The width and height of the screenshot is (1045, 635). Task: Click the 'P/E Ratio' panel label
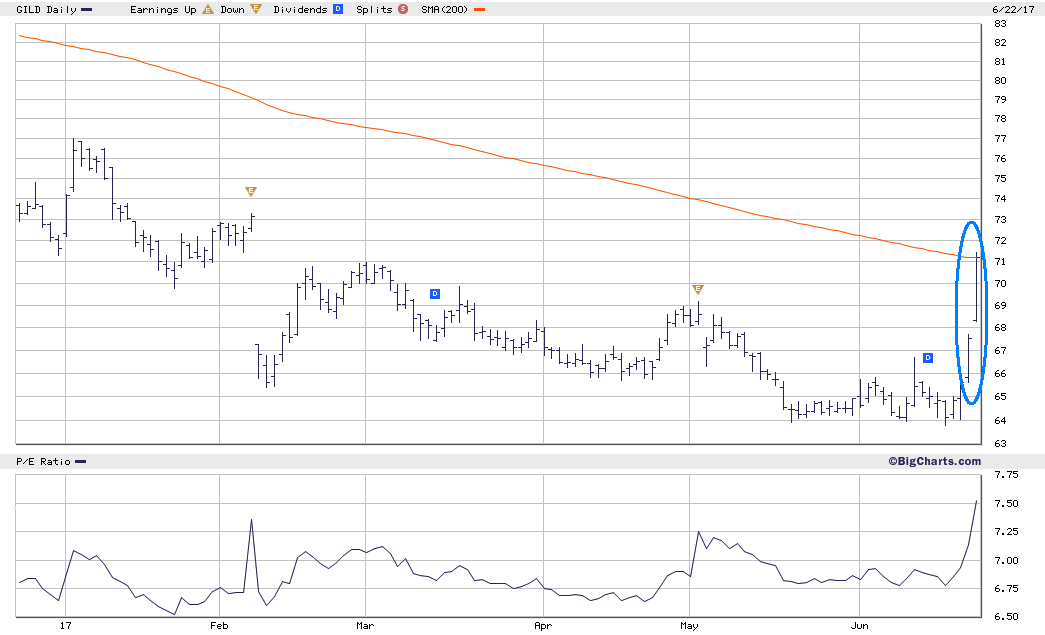point(43,462)
